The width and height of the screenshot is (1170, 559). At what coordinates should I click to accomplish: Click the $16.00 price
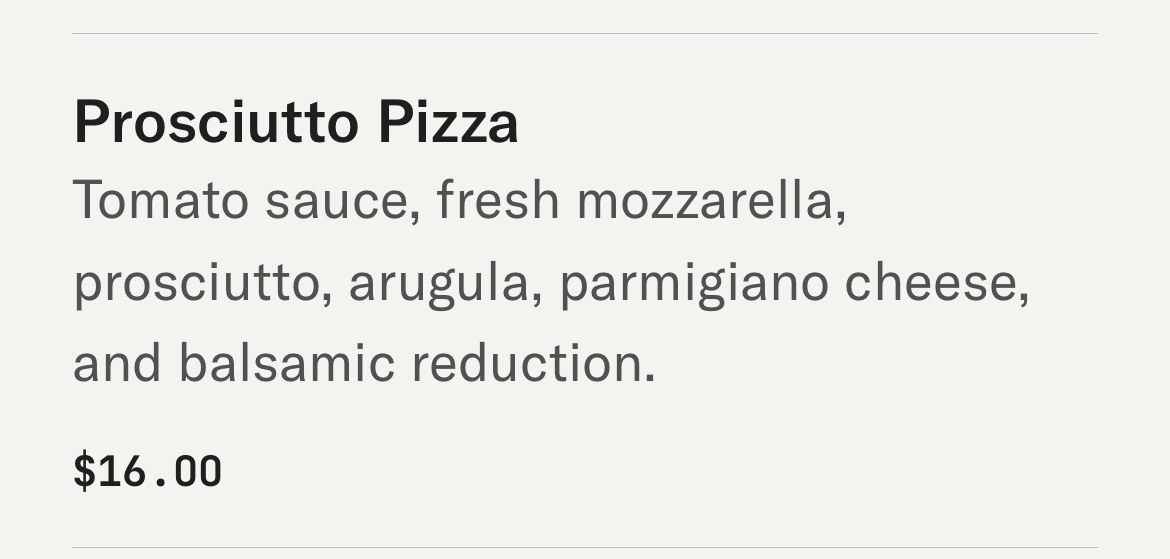coord(148,471)
